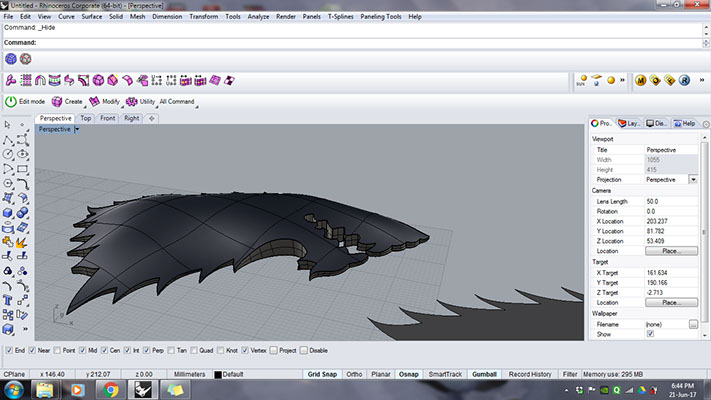Click the yellow render sphere icon

[611, 81]
